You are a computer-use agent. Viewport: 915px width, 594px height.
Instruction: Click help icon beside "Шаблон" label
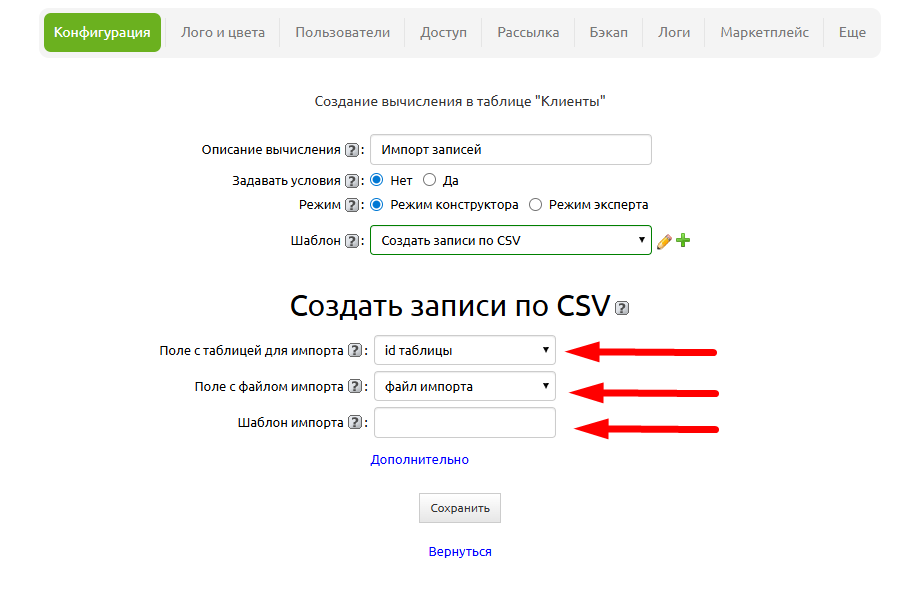(x=352, y=241)
